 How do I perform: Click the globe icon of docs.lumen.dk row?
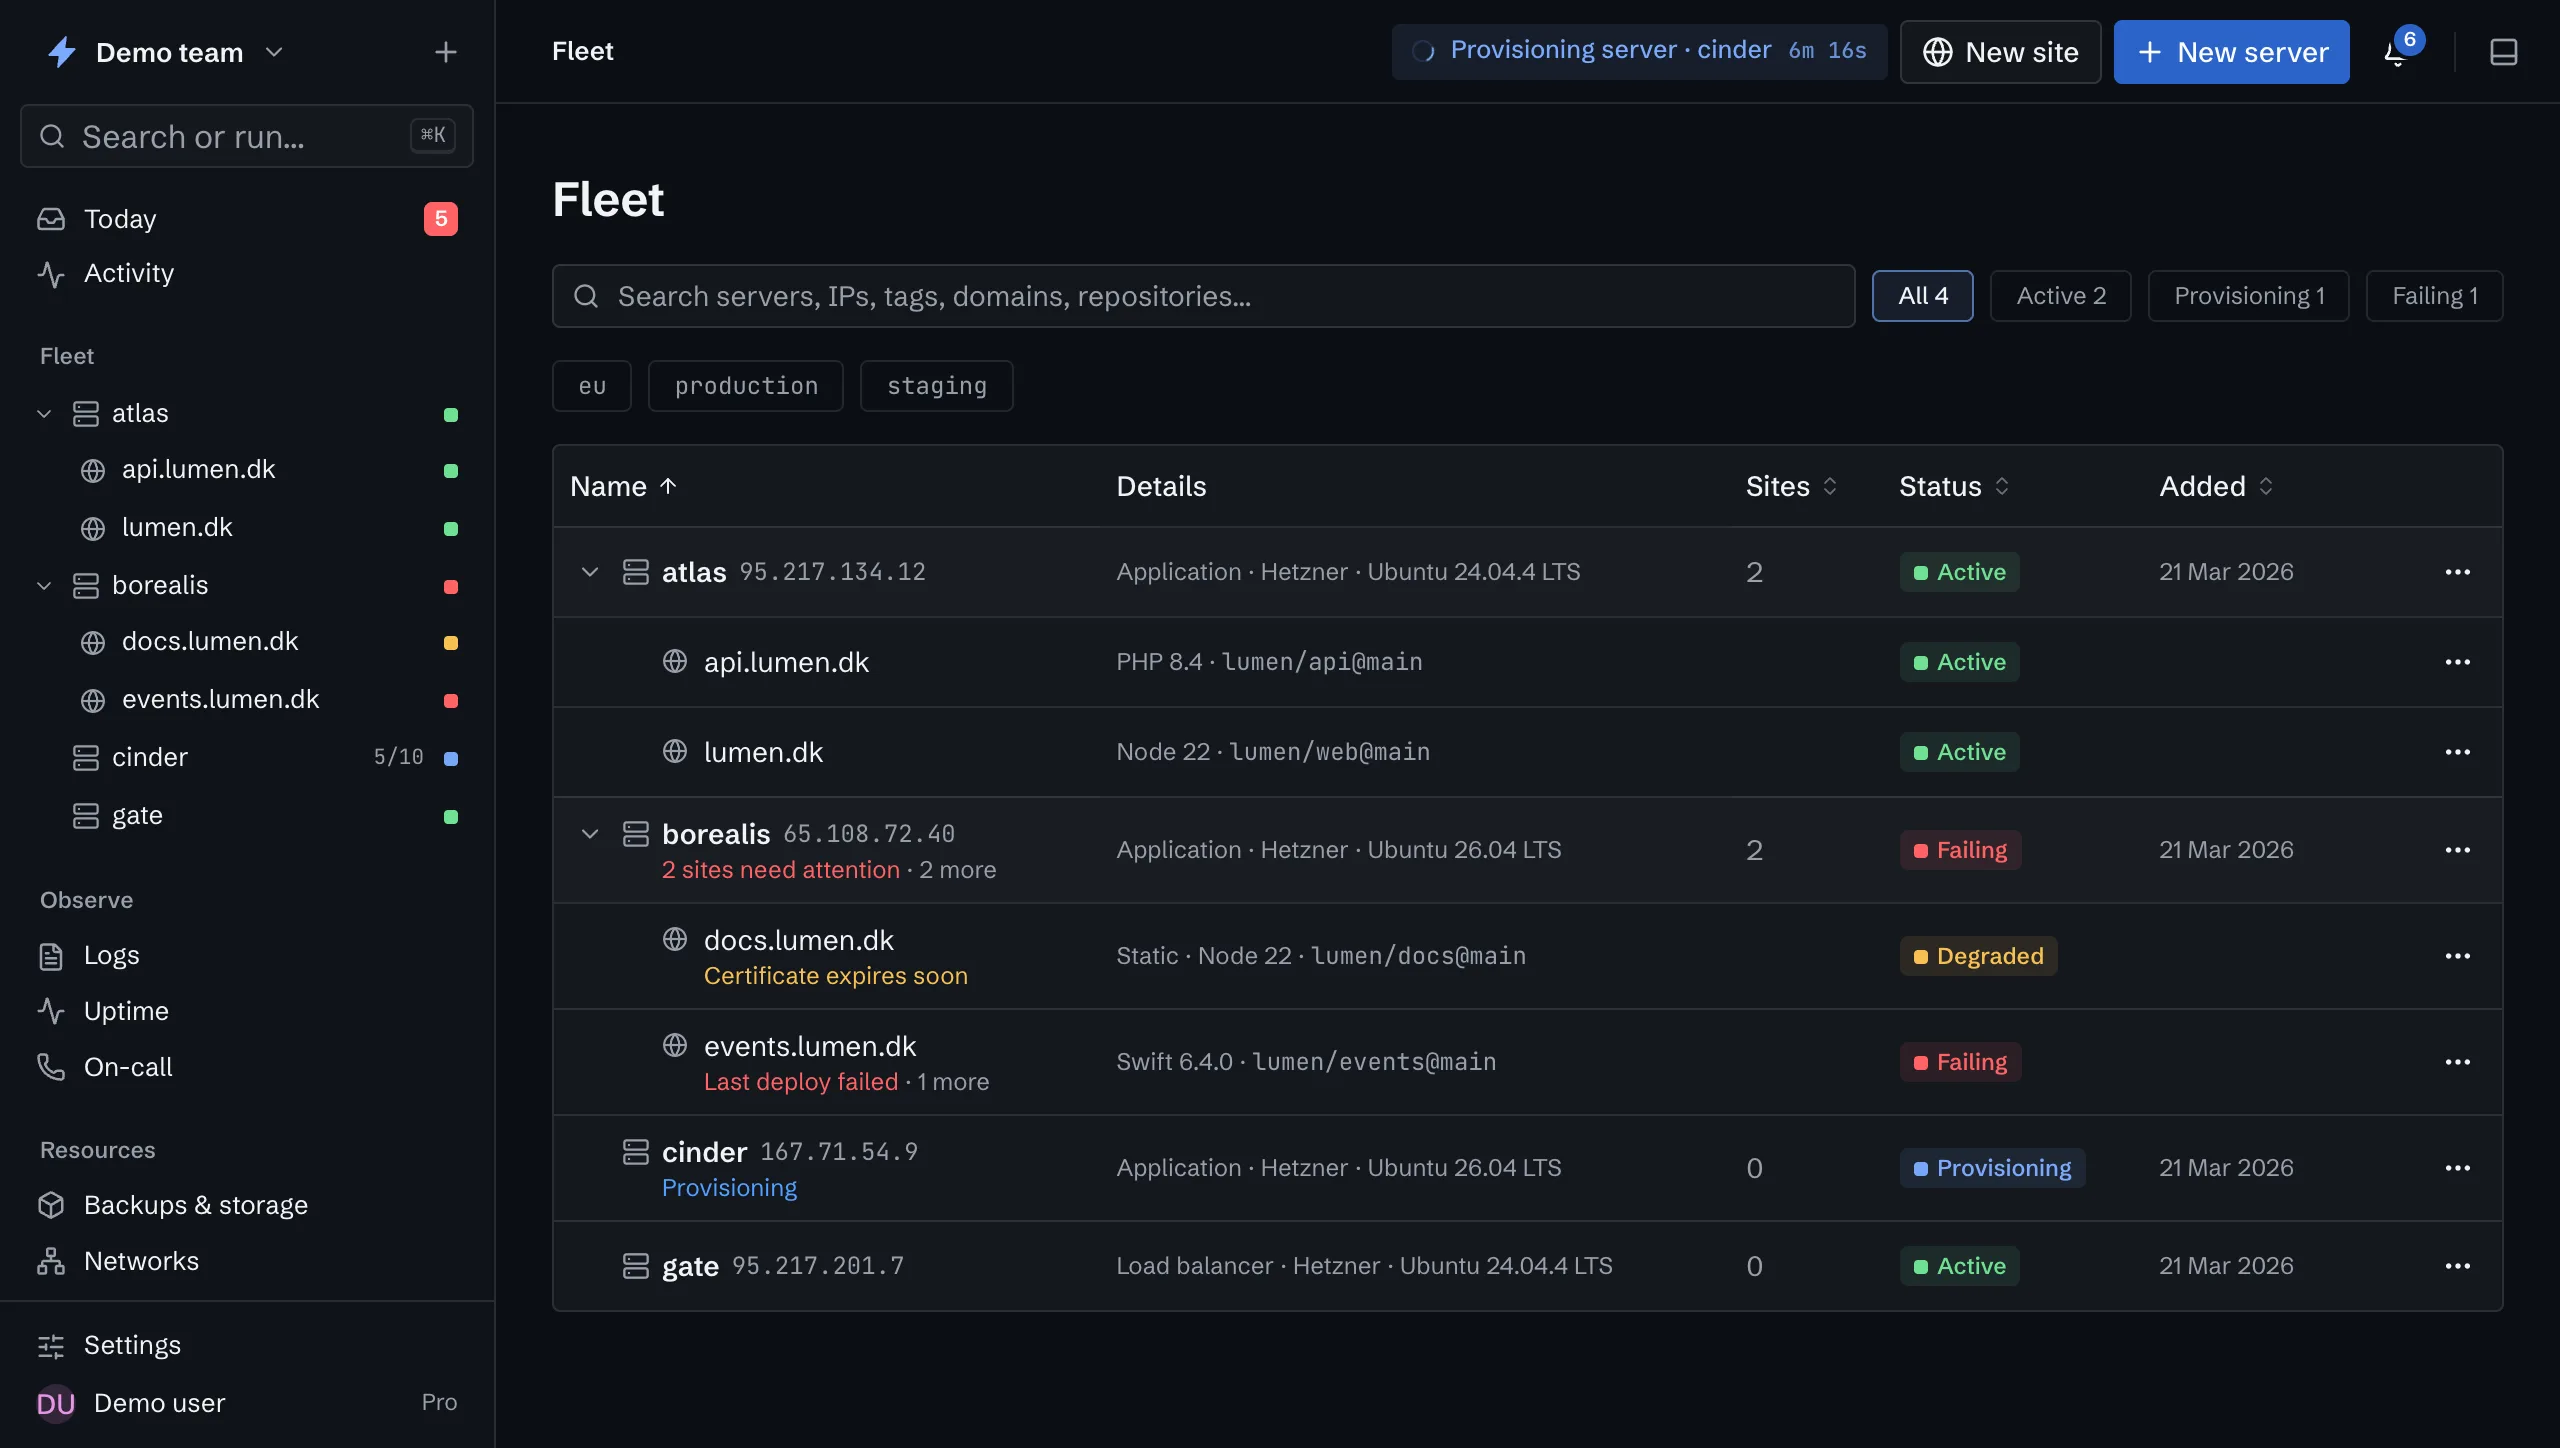click(675, 939)
